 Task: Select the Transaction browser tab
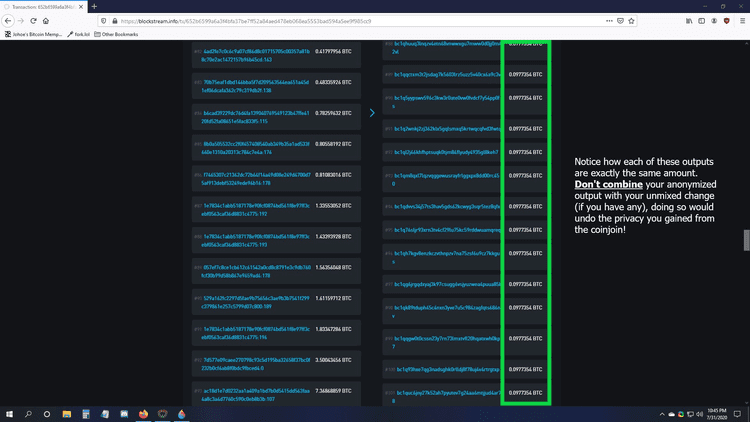[x=44, y=7]
